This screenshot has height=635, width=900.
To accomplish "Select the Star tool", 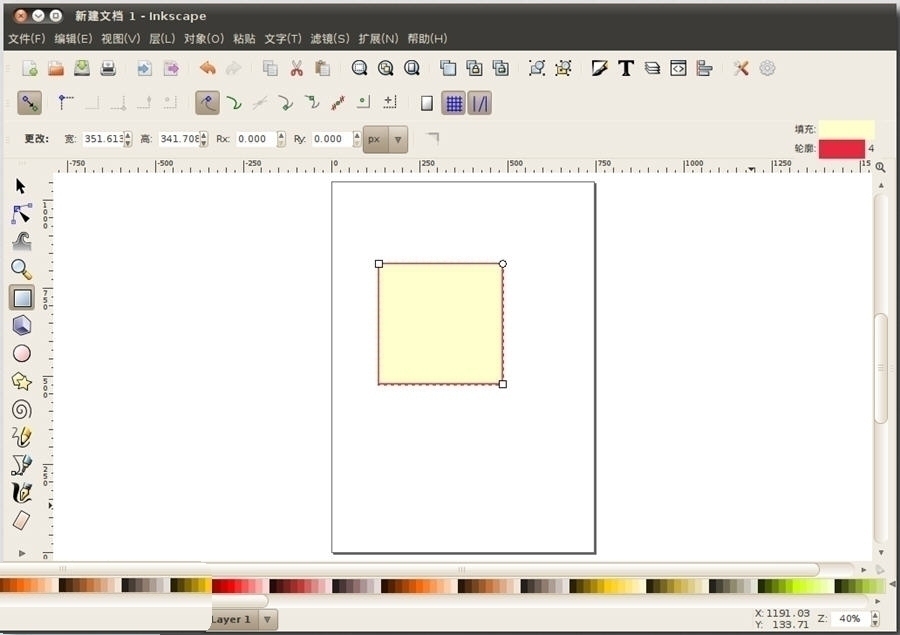I will tap(18, 380).
